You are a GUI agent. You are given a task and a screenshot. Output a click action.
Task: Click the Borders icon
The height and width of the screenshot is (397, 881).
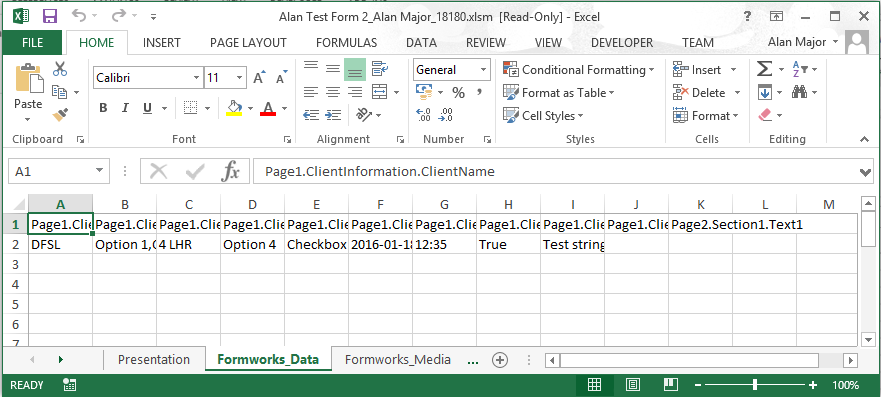pyautogui.click(x=190, y=108)
